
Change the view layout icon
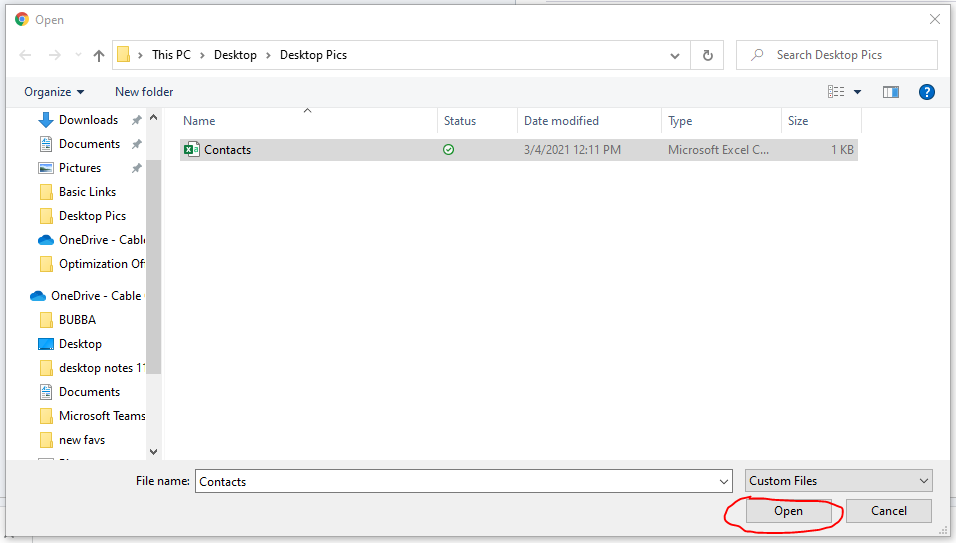836,91
